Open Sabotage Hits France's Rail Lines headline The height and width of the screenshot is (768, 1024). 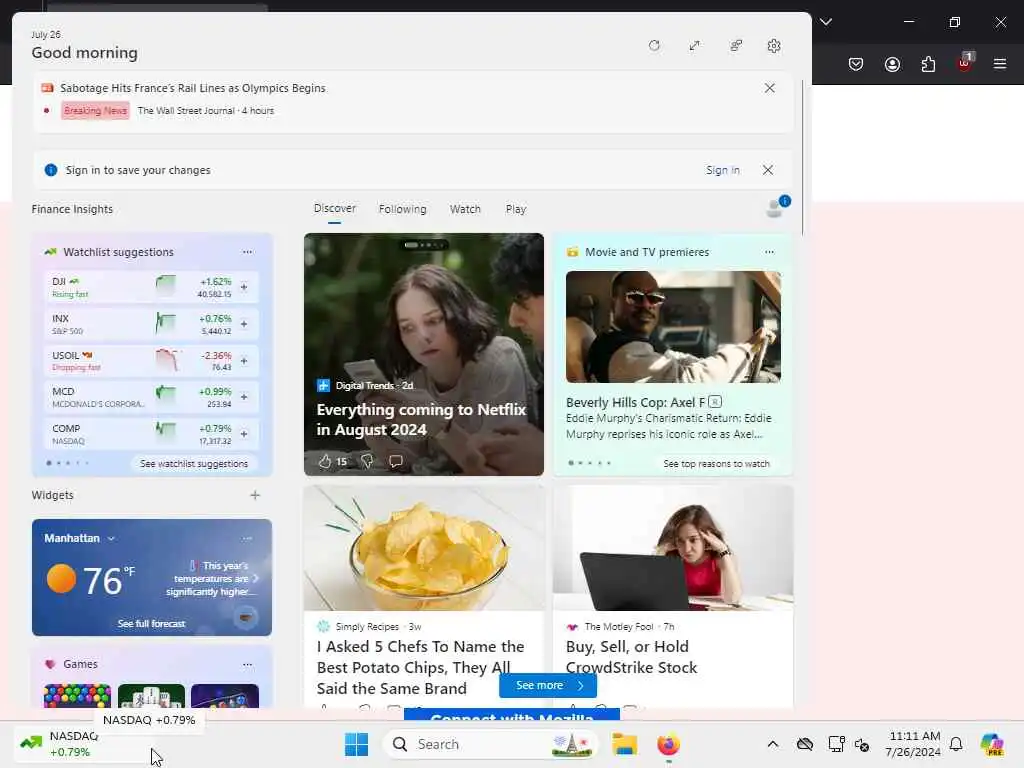pos(193,88)
